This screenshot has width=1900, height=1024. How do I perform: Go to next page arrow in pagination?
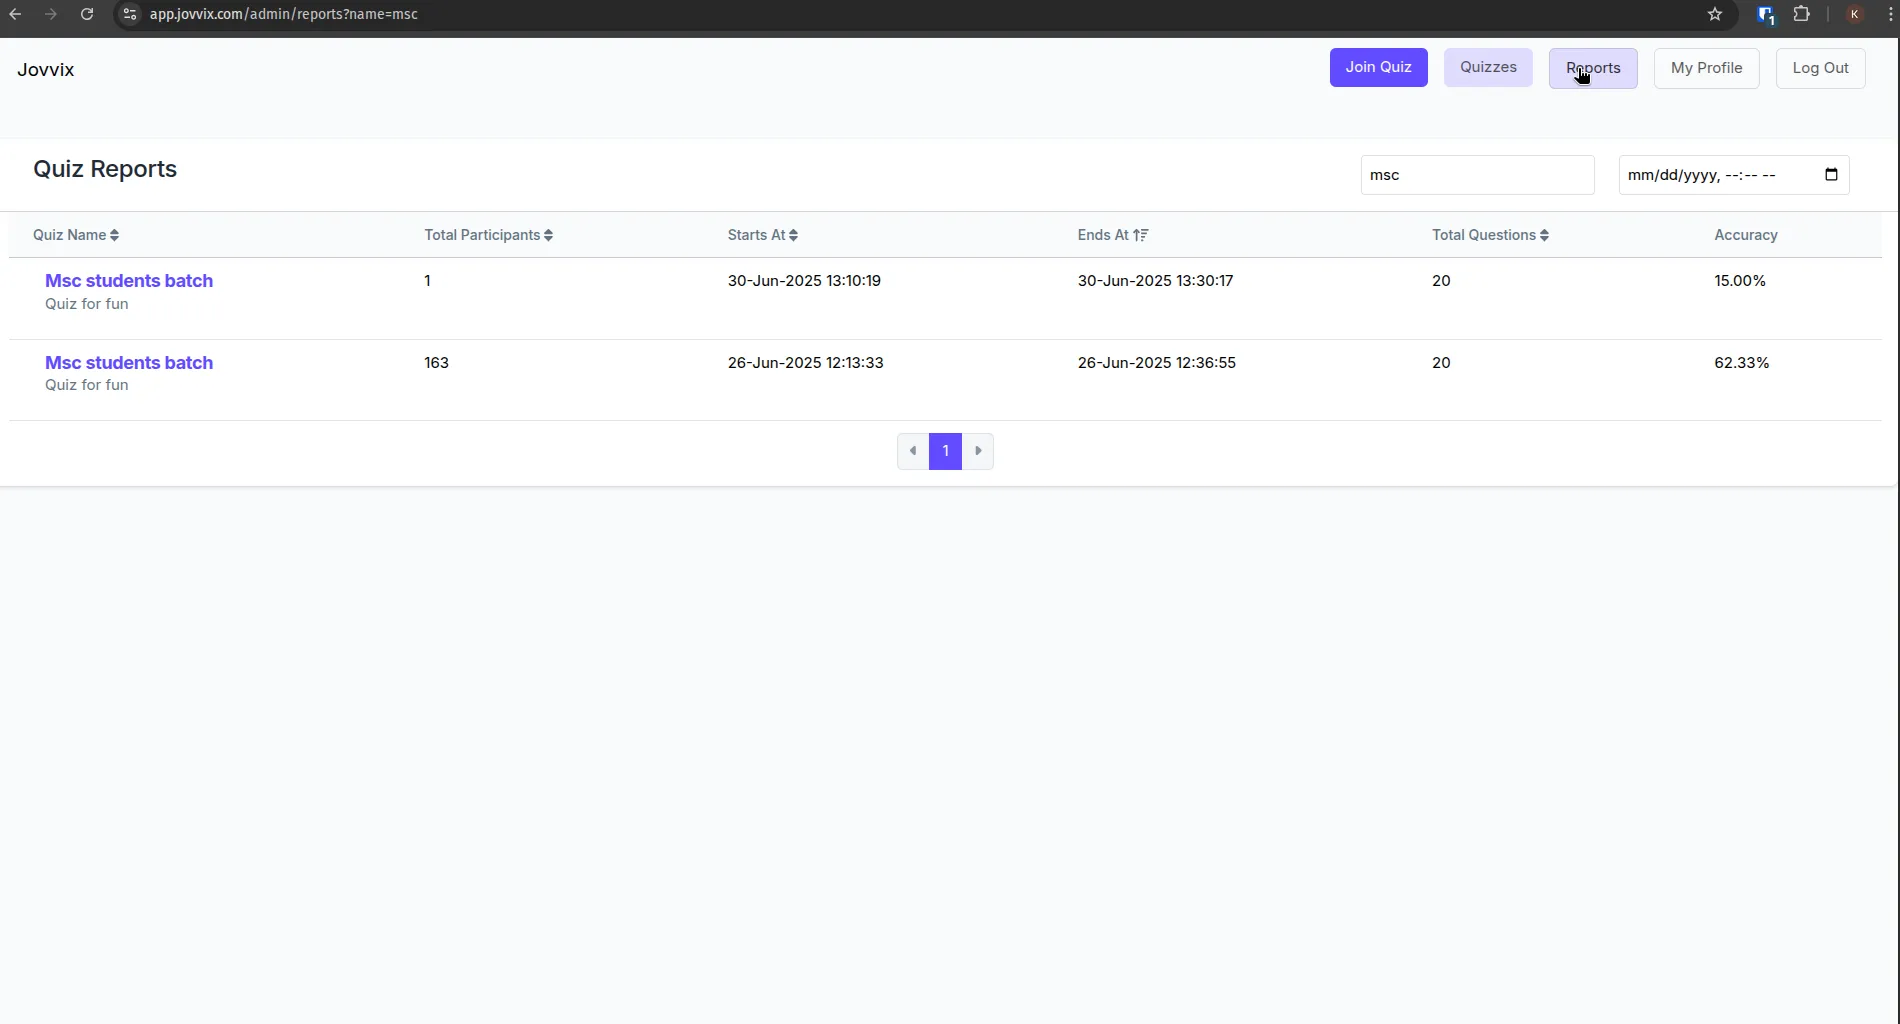(978, 451)
